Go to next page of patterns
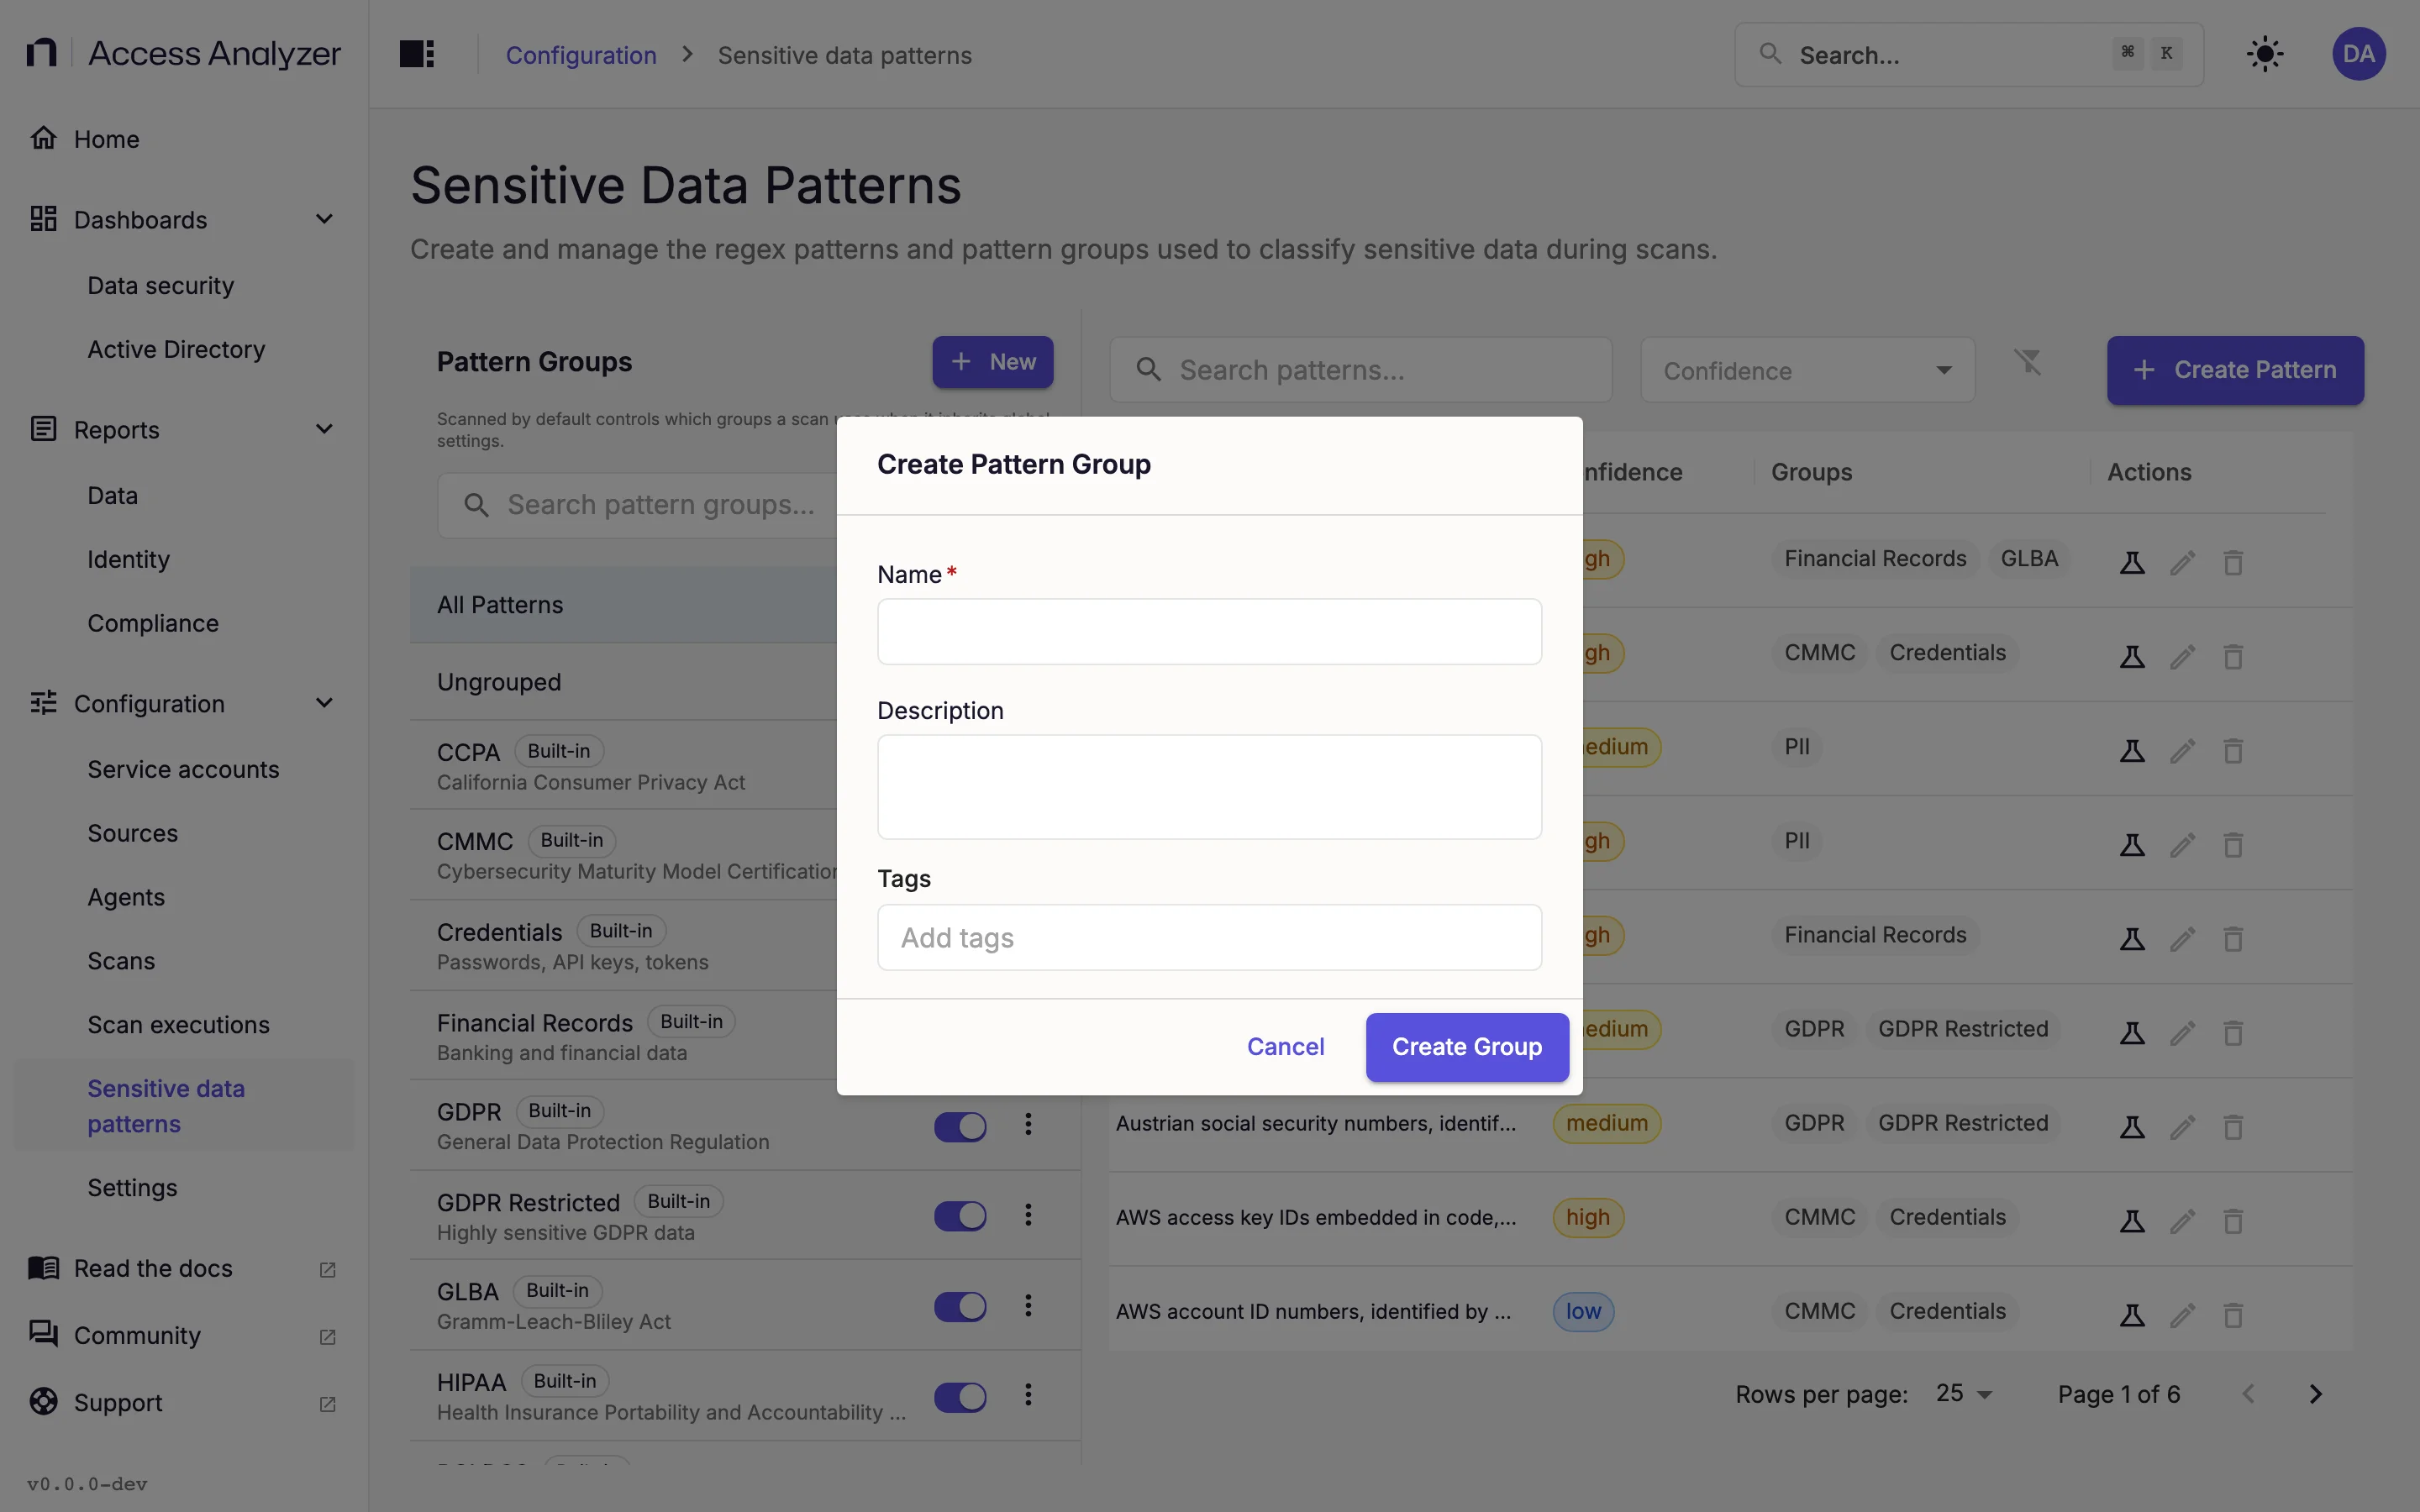Viewport: 2420px width, 1512px height. tap(2315, 1394)
